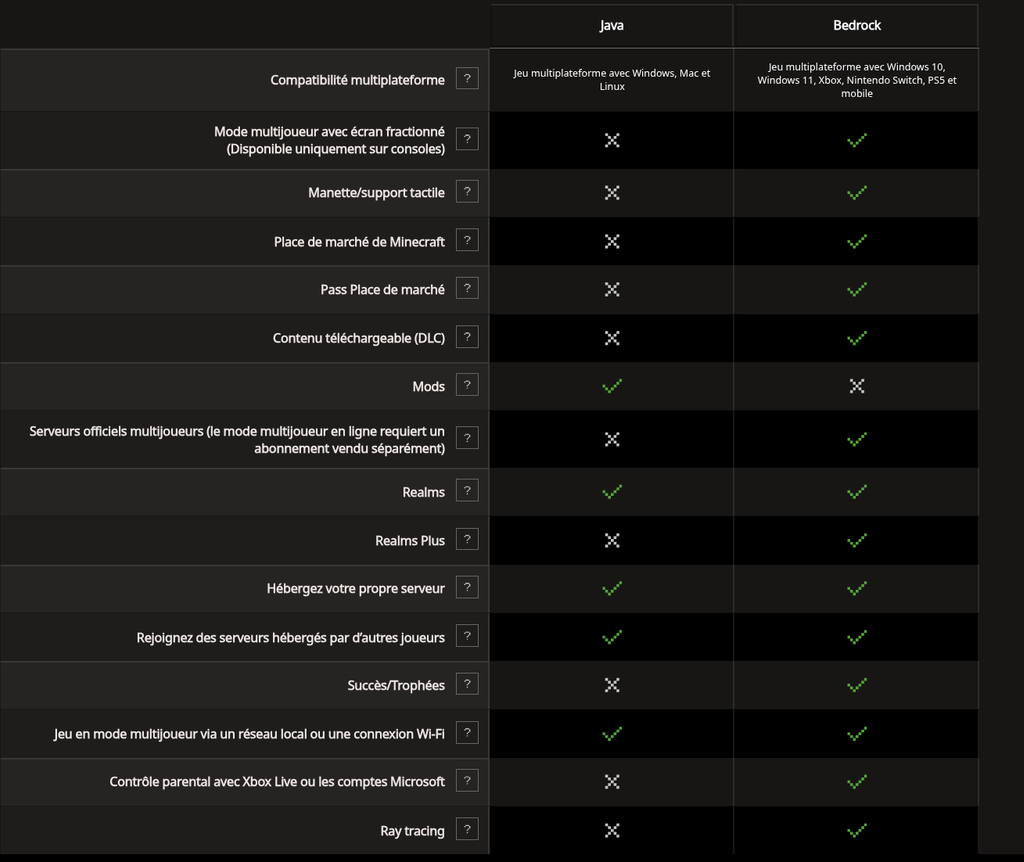1024x862 pixels.
Task: Click help icon next to Ray tracing
Action: click(467, 829)
